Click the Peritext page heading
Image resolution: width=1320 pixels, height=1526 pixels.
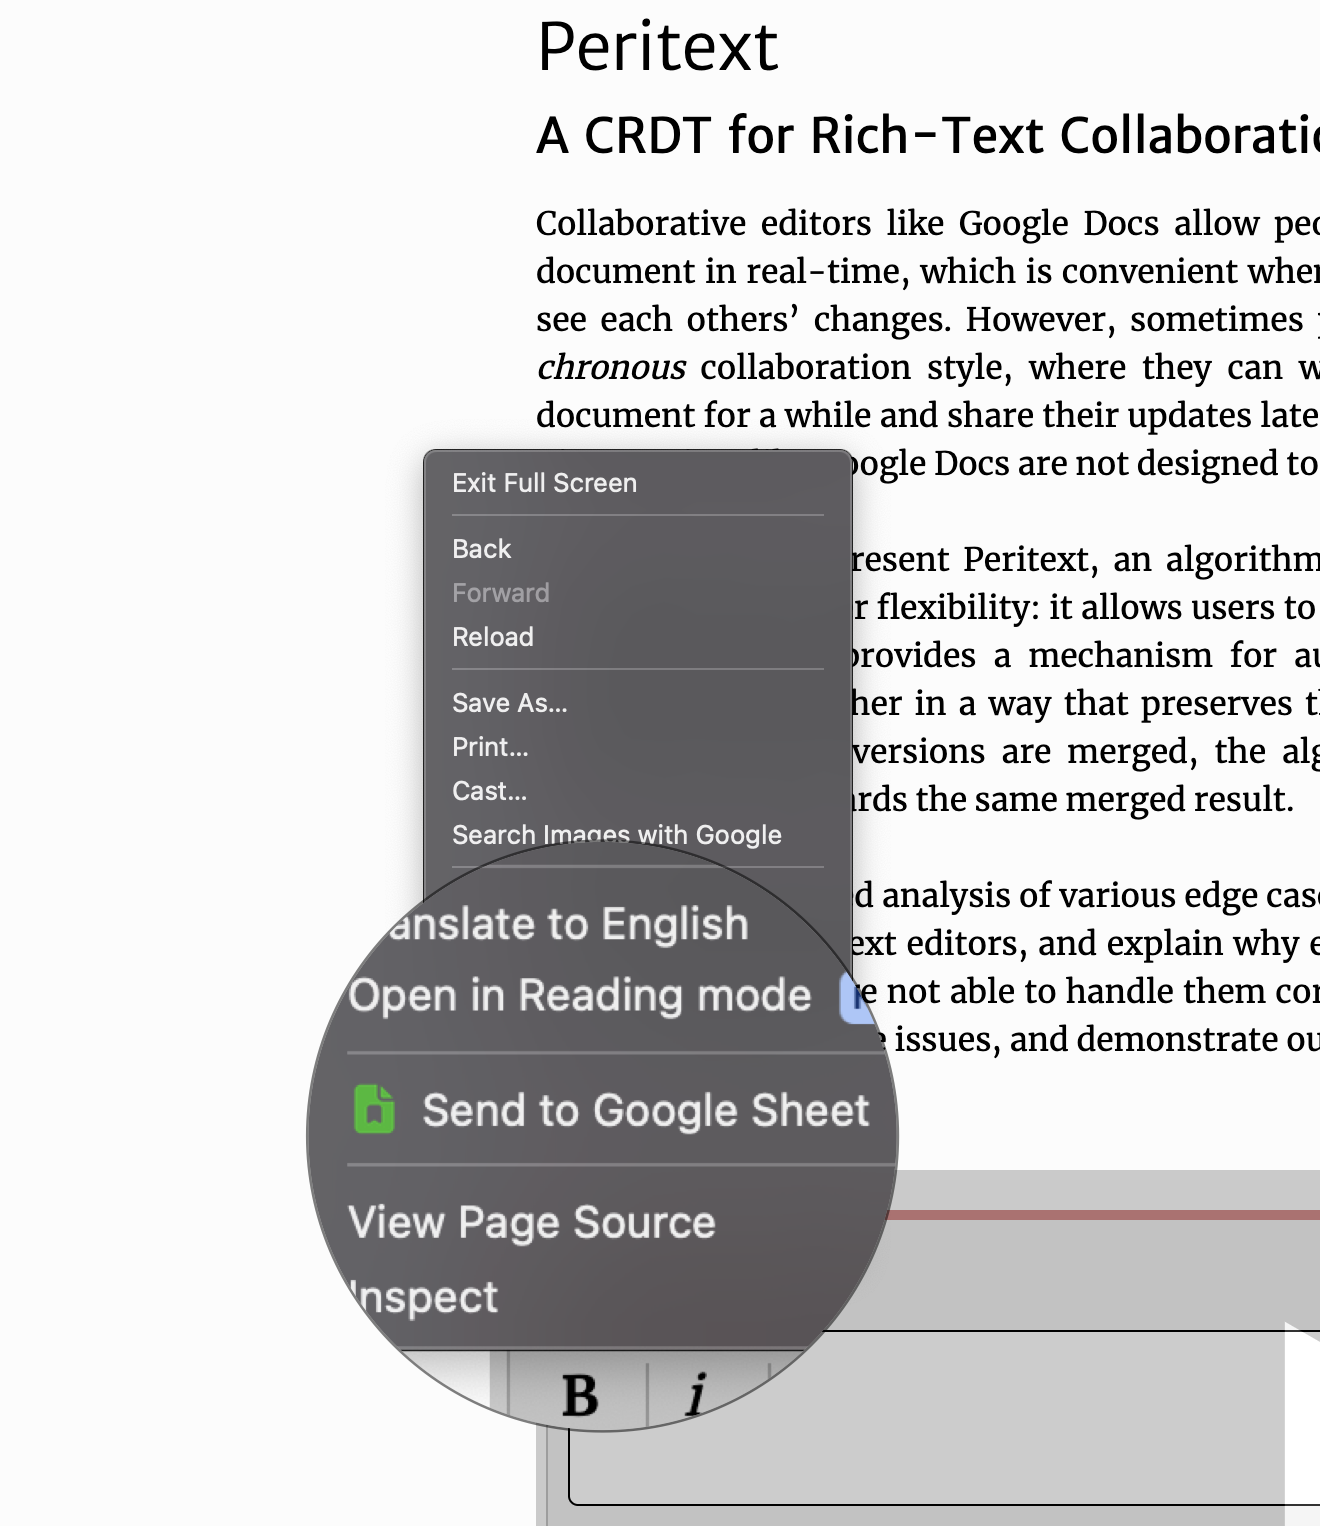(657, 45)
